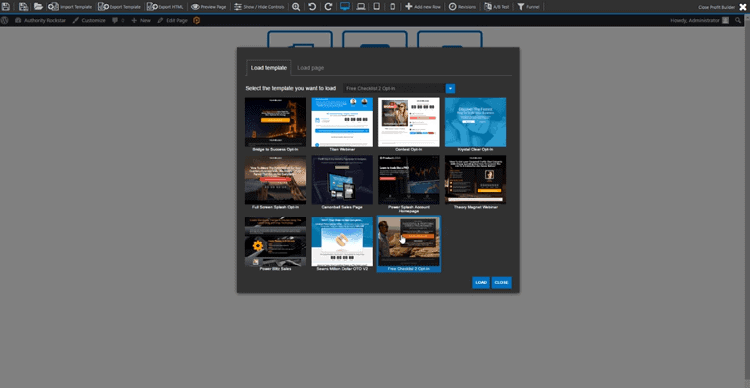
Task: Select the mobile phone view icon
Action: click(393, 7)
